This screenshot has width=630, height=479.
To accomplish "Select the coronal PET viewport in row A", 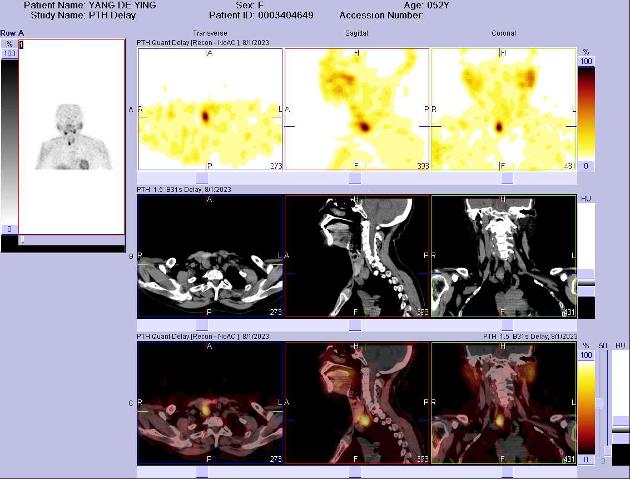I will [x=503, y=109].
